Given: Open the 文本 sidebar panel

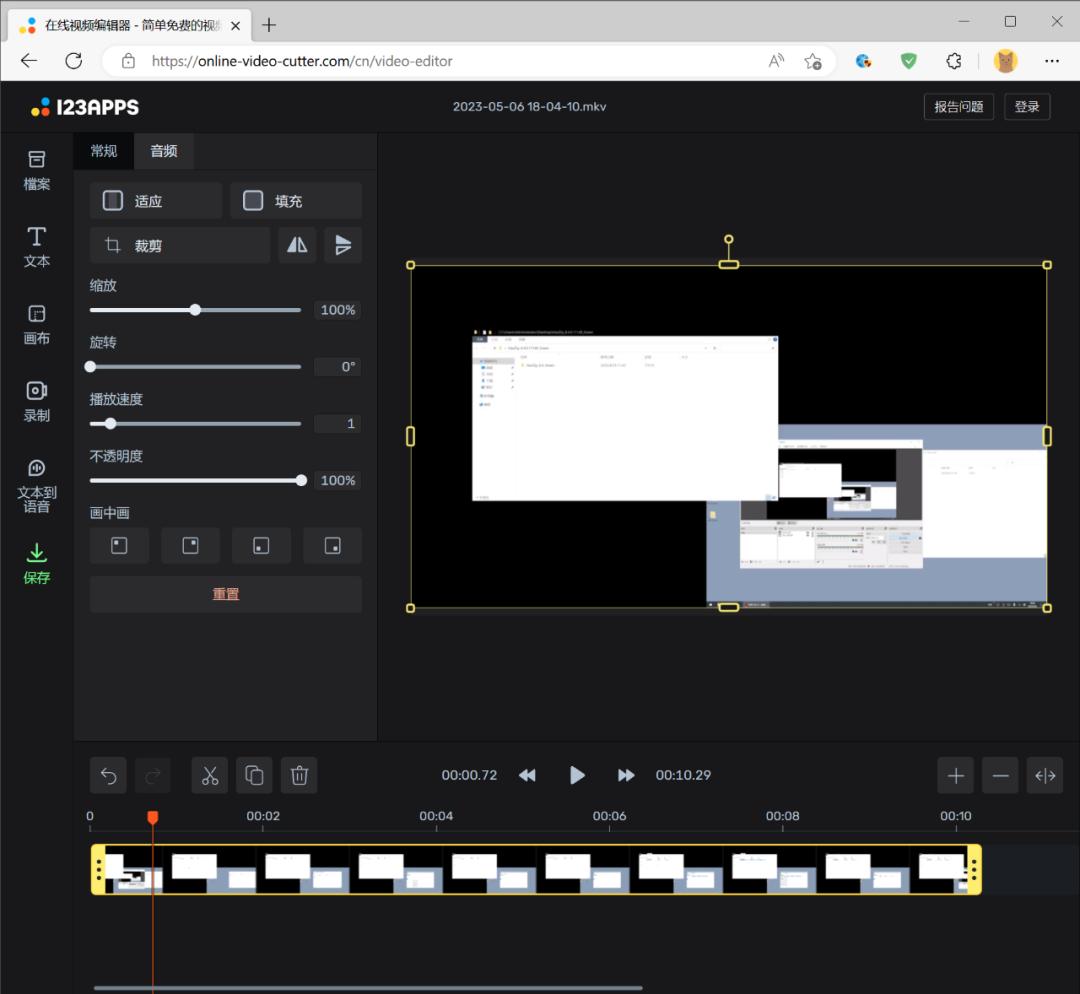Looking at the screenshot, I should [x=37, y=246].
